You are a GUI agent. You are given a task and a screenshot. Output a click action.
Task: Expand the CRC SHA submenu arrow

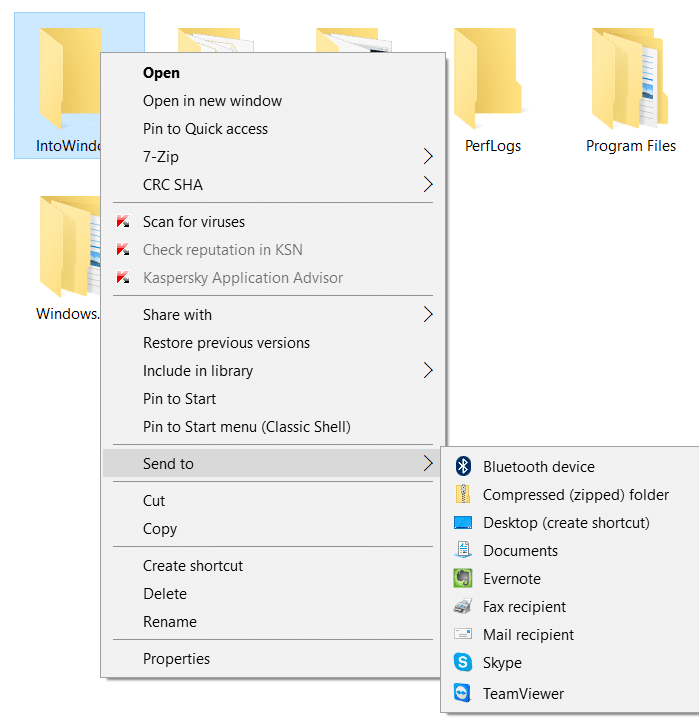428,185
